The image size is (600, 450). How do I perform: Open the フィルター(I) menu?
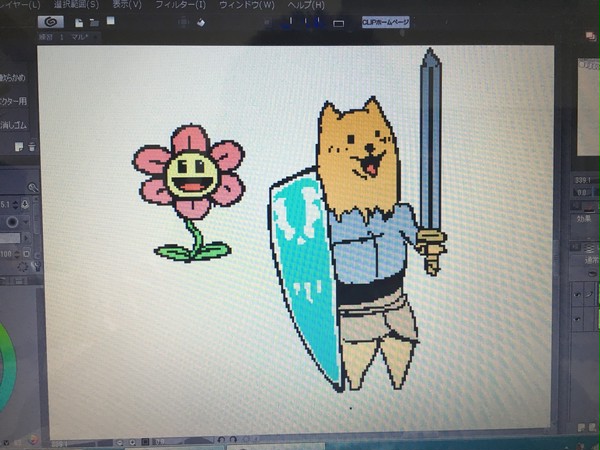point(181,5)
